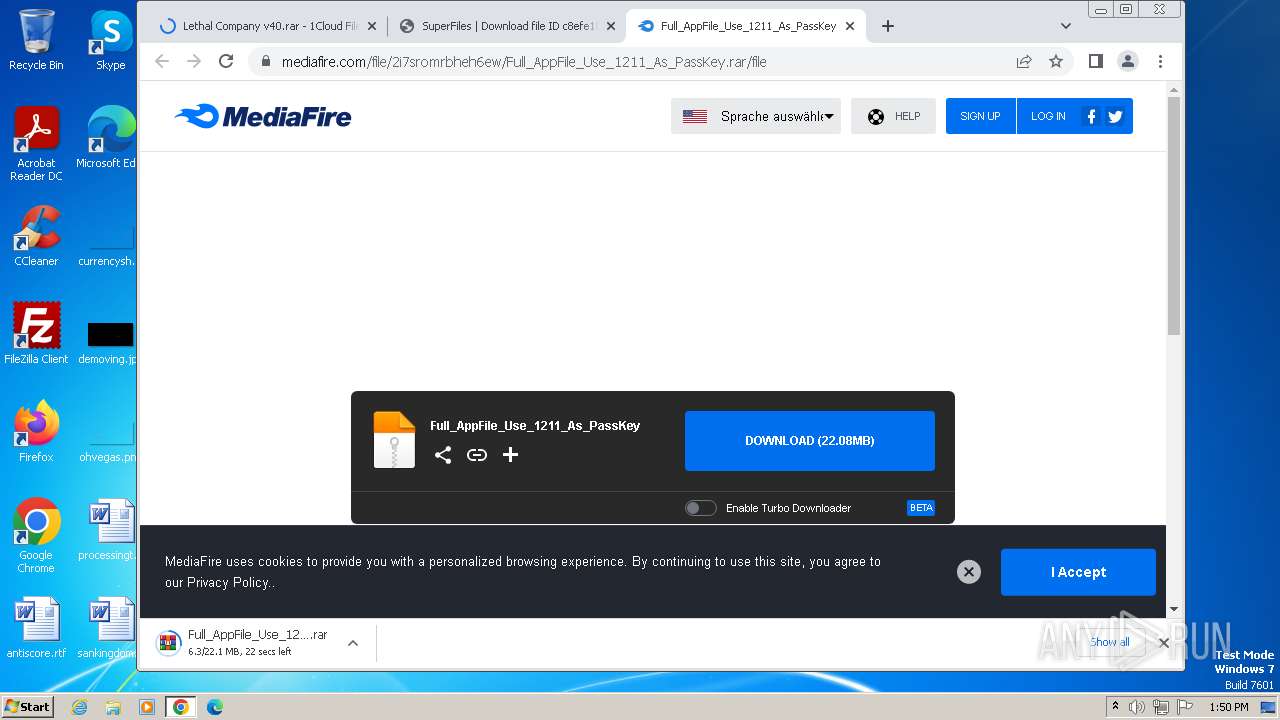This screenshot has width=1280, height=720.
Task: Click the browser back arrow
Action: coord(162,61)
